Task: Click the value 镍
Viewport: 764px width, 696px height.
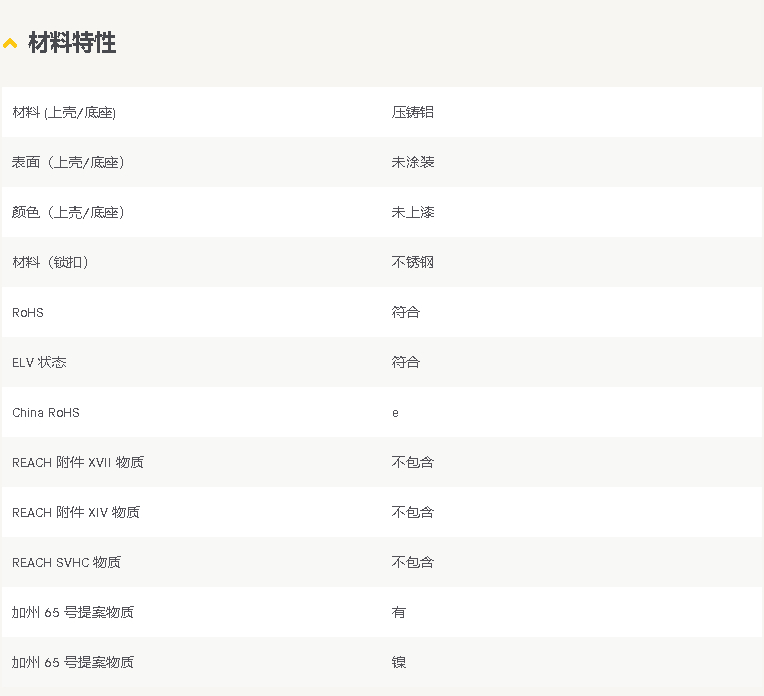Action: coord(399,662)
